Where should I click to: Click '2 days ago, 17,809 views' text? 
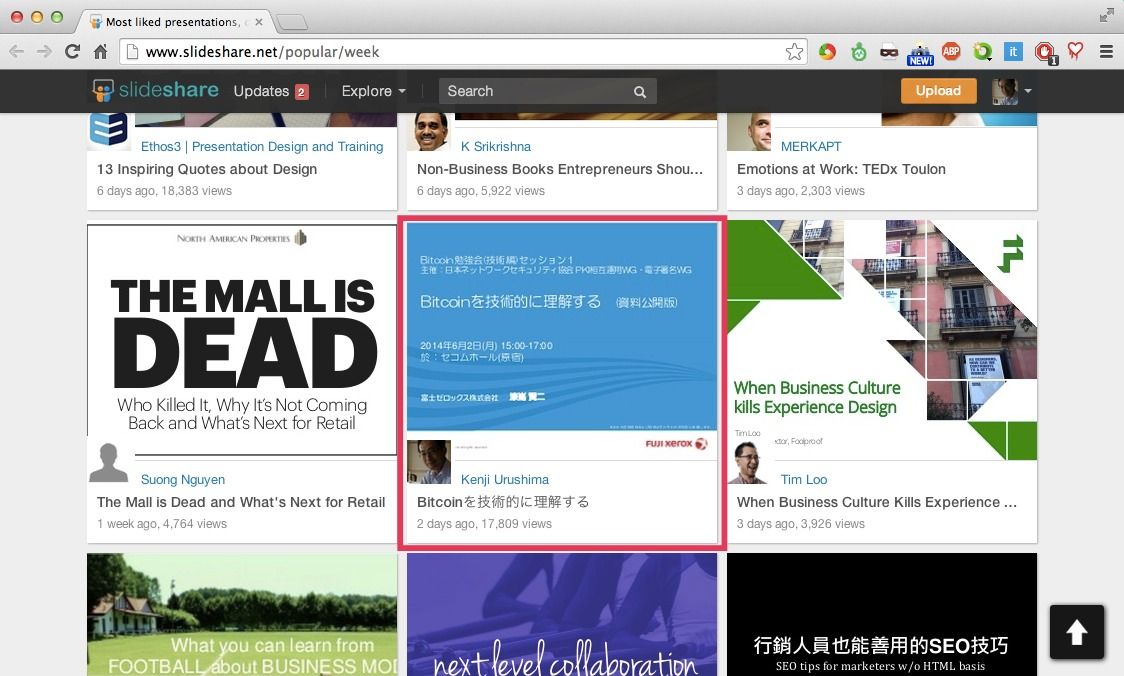pos(485,524)
